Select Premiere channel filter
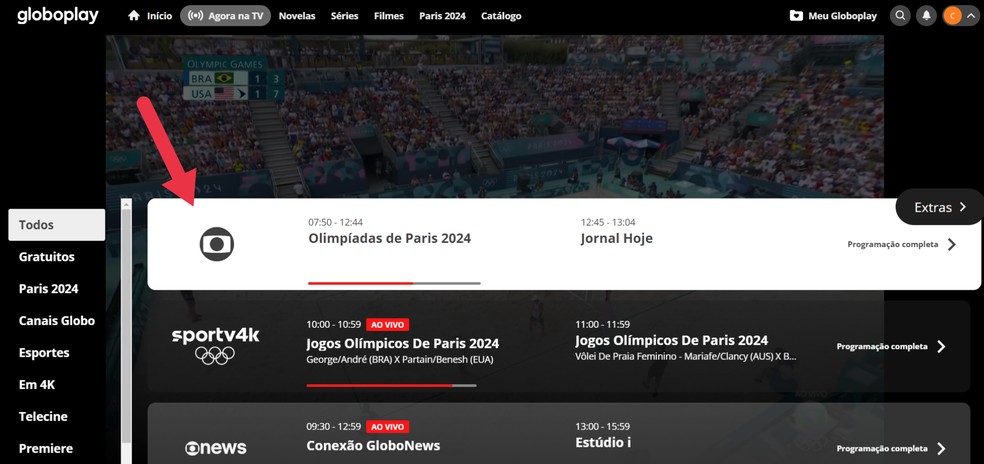984x464 pixels. pos(46,449)
